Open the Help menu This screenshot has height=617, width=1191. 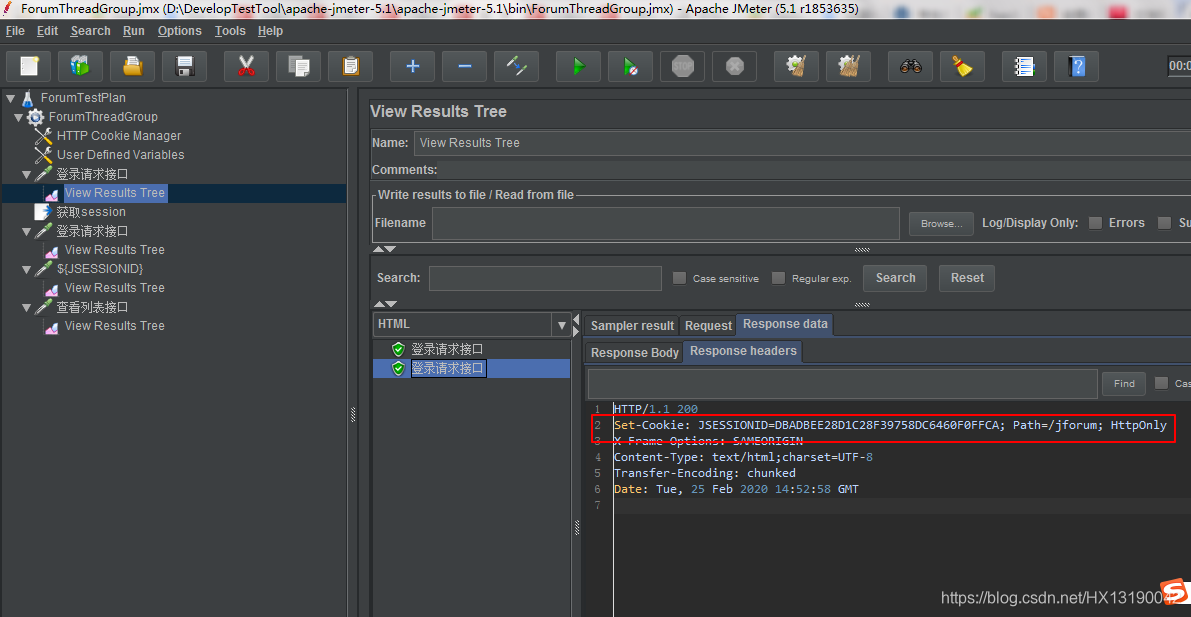pyautogui.click(x=270, y=31)
